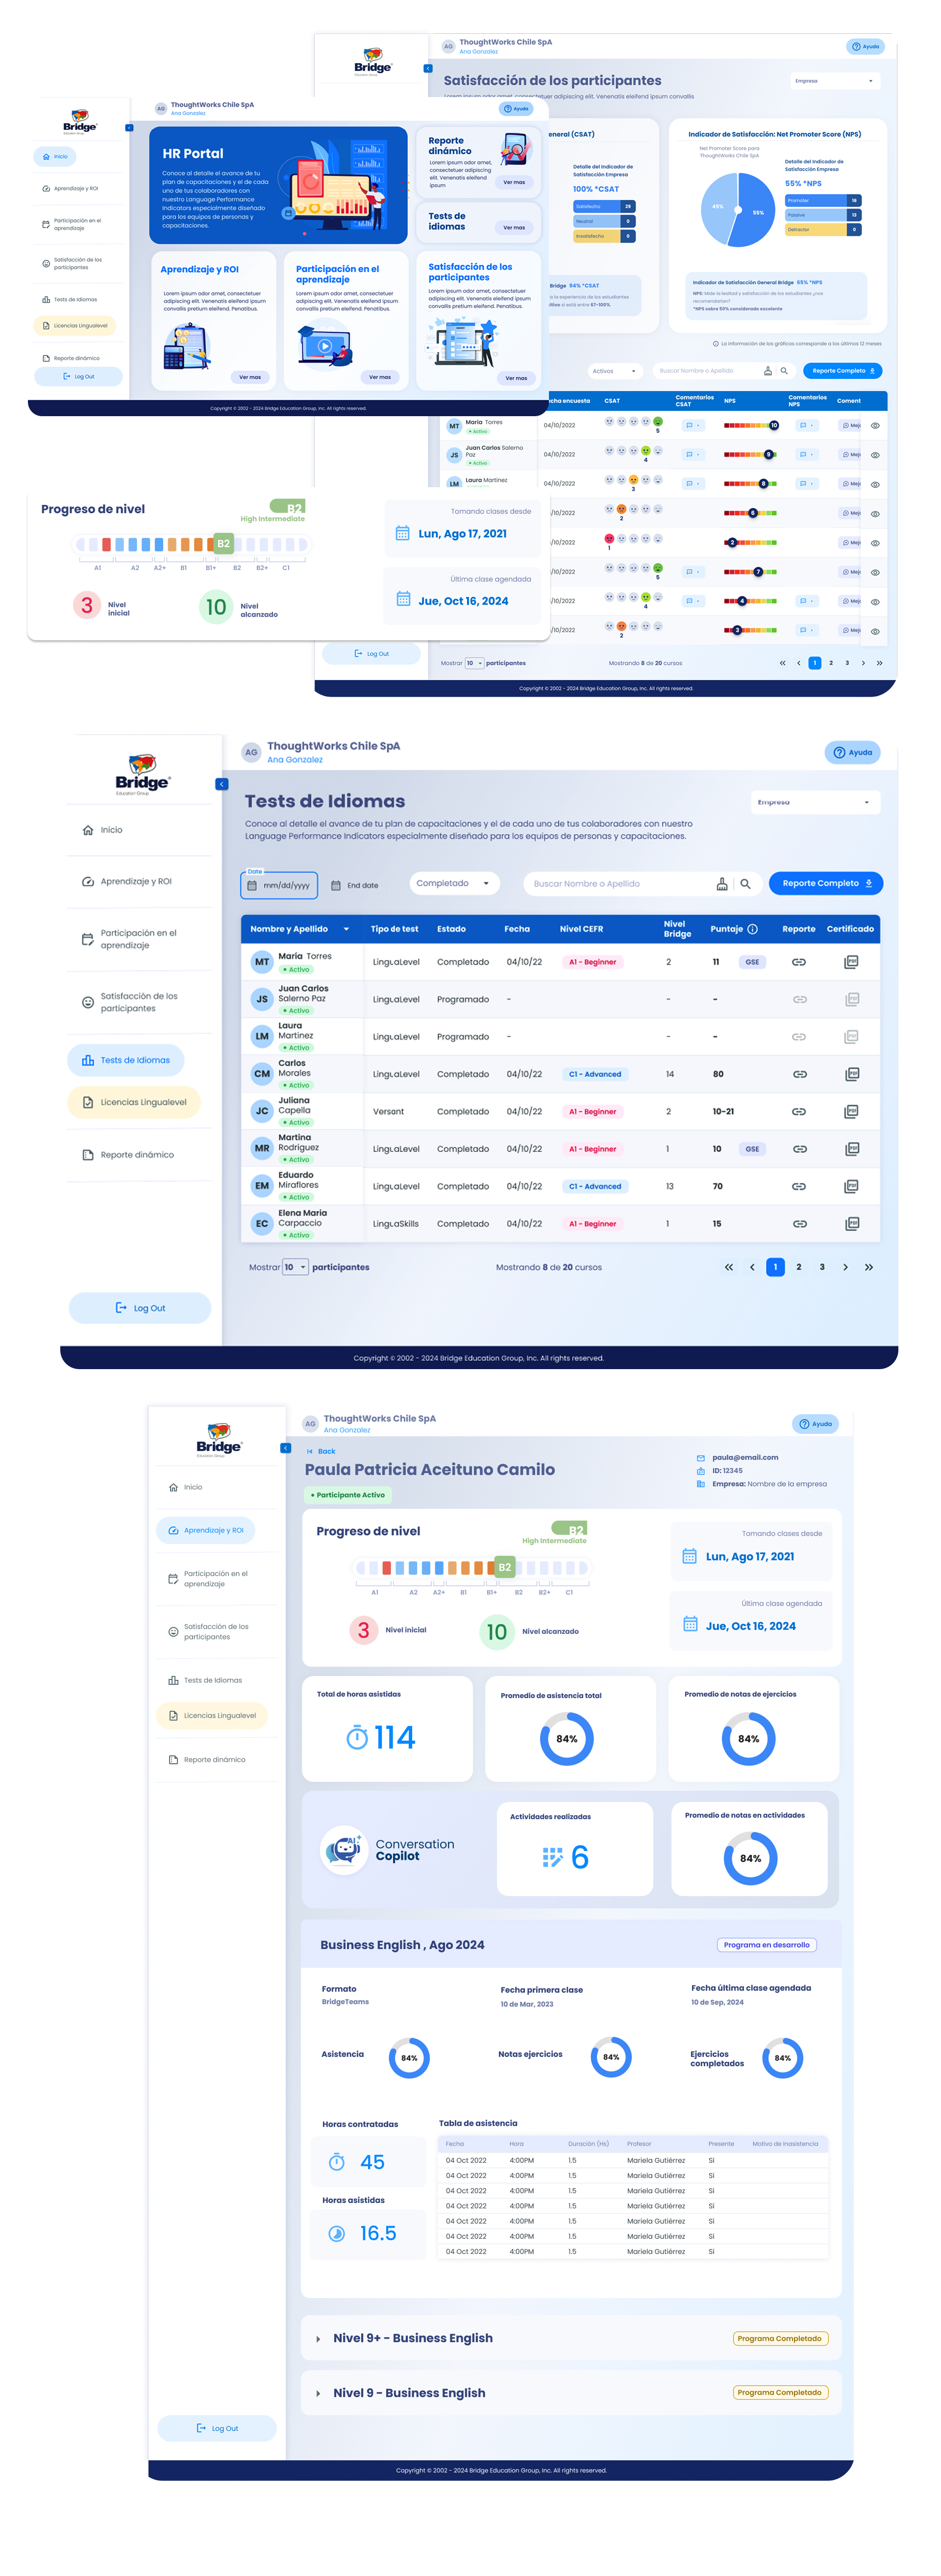The height and width of the screenshot is (2576, 941).
Task: Click Reporte Completo button in Tests de Idiomas
Action: [x=826, y=883]
